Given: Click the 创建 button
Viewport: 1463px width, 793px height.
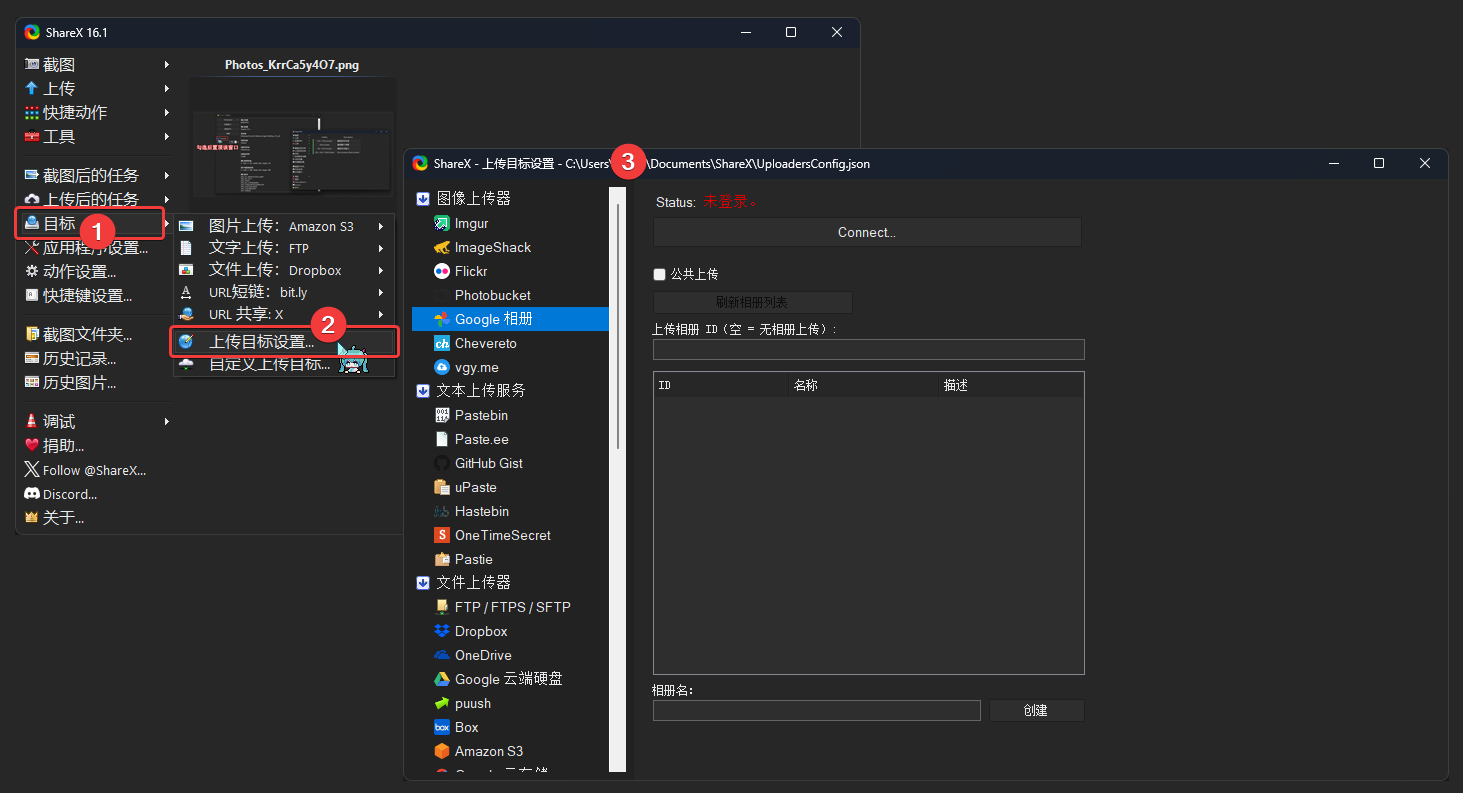Looking at the screenshot, I should (1037, 710).
